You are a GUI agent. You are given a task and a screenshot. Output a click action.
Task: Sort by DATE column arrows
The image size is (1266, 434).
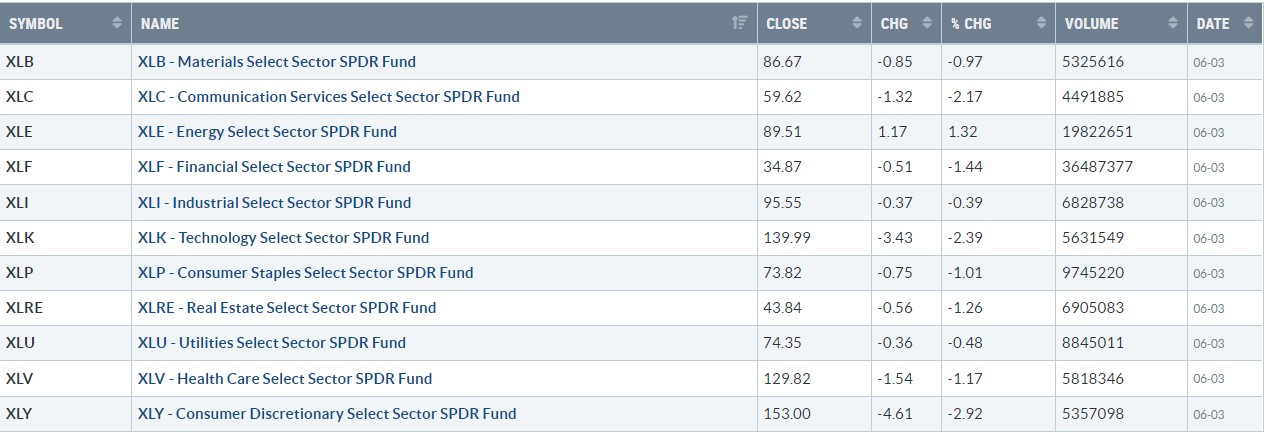tap(1247, 23)
